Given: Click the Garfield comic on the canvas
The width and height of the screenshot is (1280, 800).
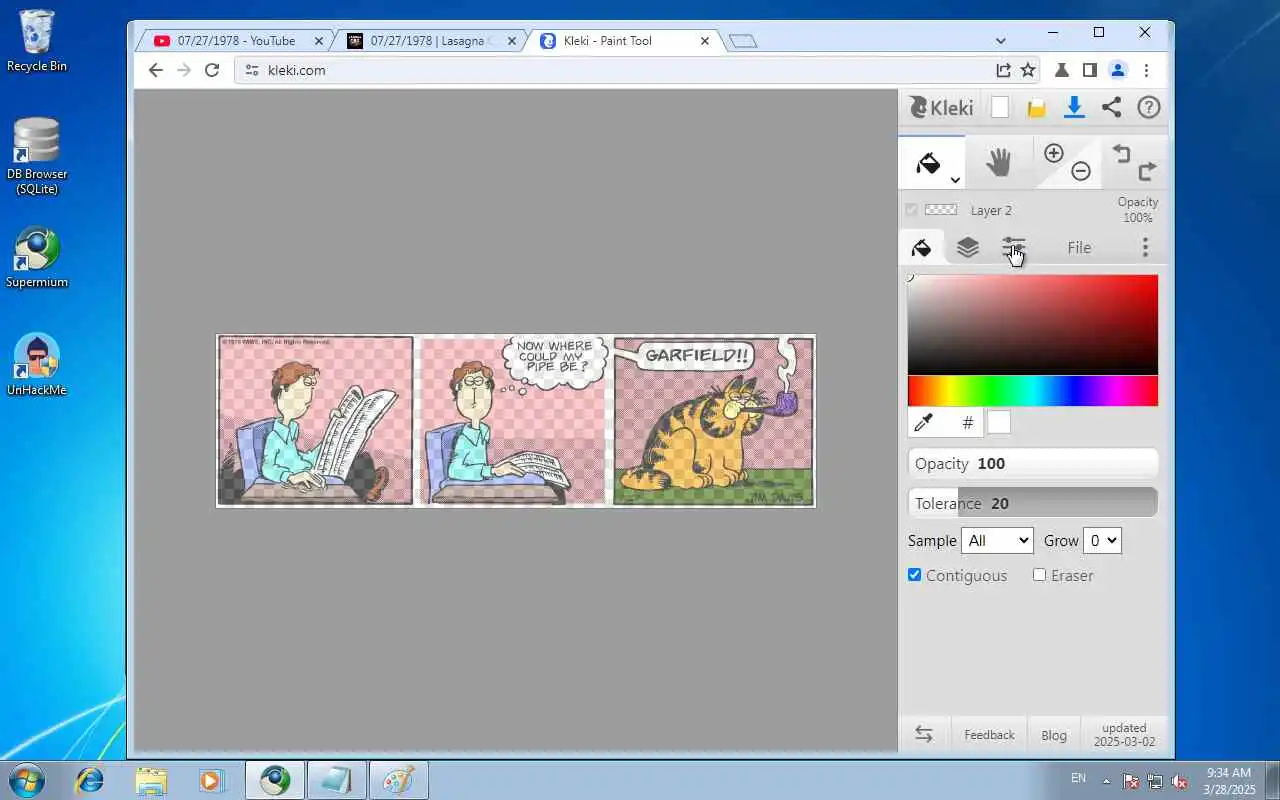Looking at the screenshot, I should click(x=516, y=421).
